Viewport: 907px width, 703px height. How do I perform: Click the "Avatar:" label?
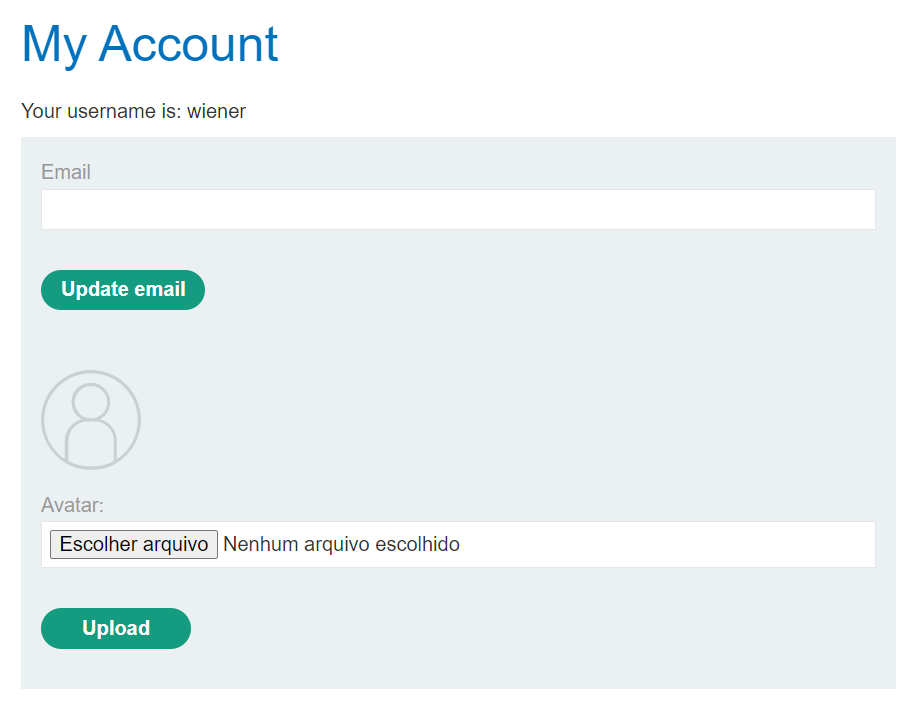[x=72, y=505]
